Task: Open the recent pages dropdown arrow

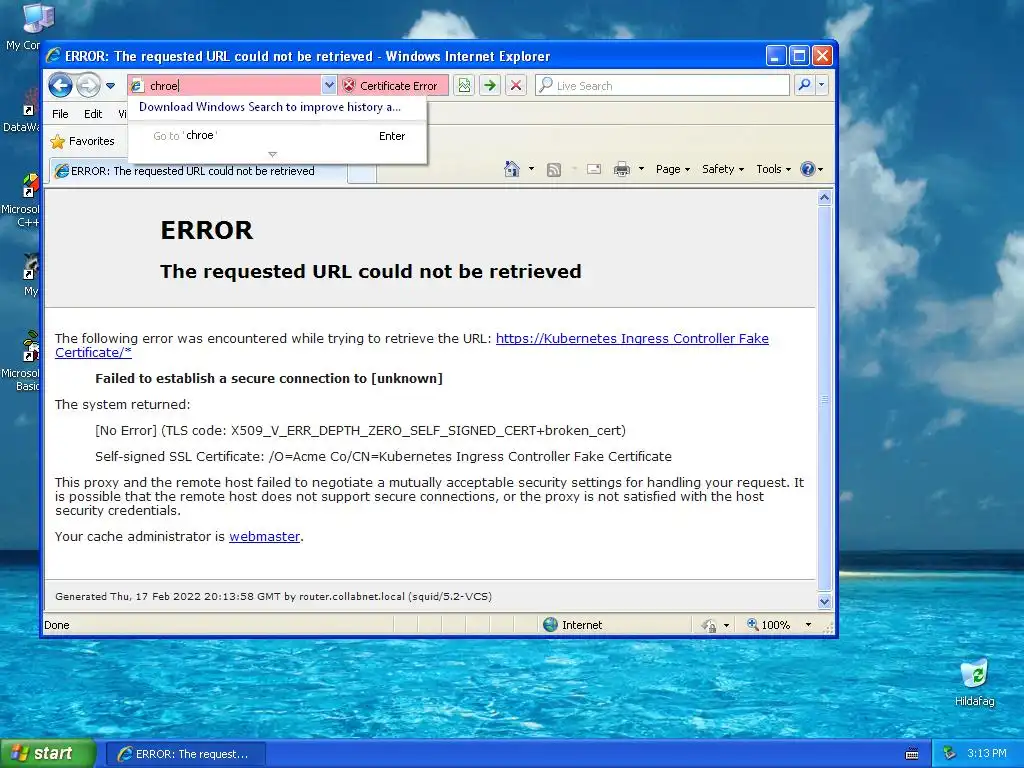Action: tap(110, 86)
